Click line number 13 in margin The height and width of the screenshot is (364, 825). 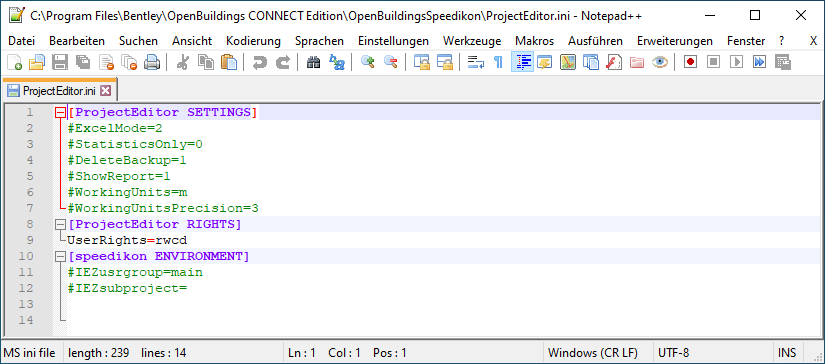click(x=27, y=305)
